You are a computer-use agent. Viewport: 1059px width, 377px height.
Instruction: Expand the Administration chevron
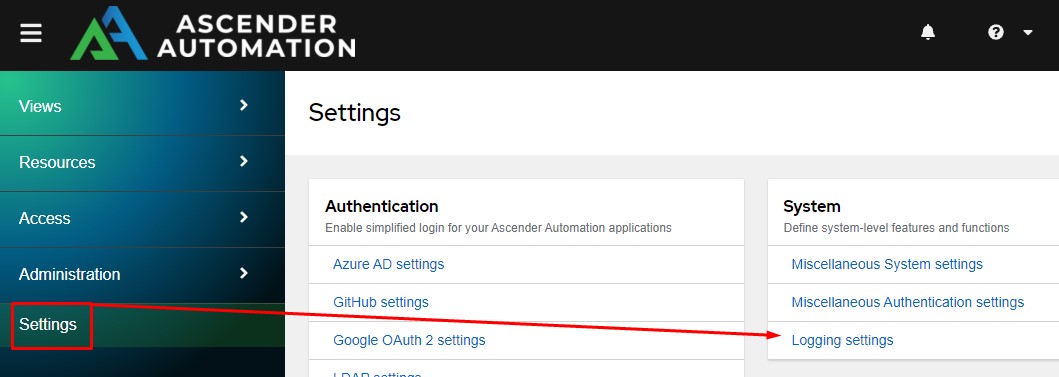244,274
